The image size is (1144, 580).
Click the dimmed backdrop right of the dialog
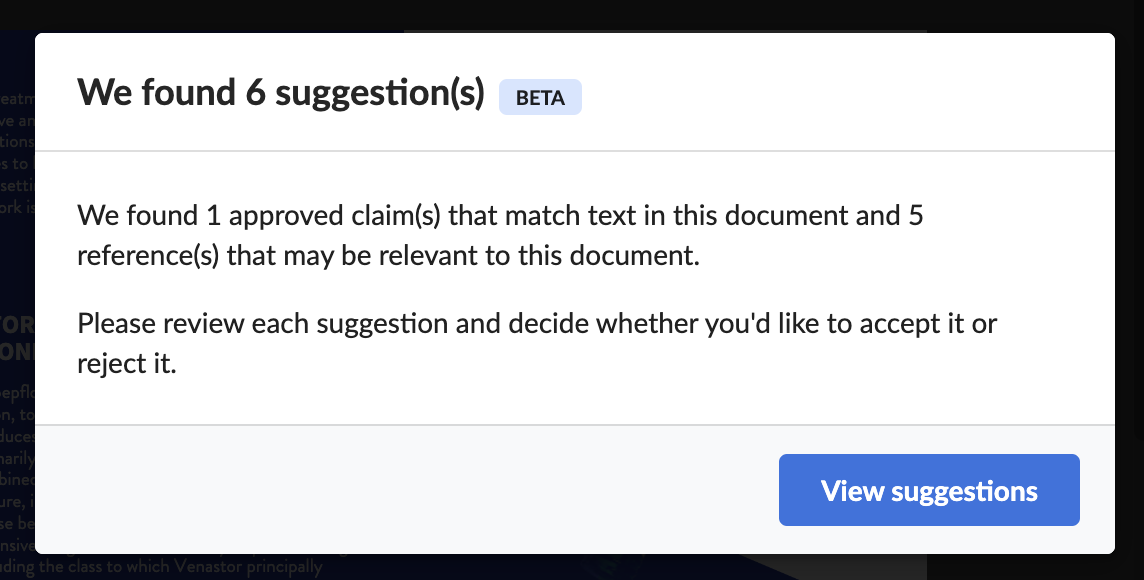coord(1129,292)
